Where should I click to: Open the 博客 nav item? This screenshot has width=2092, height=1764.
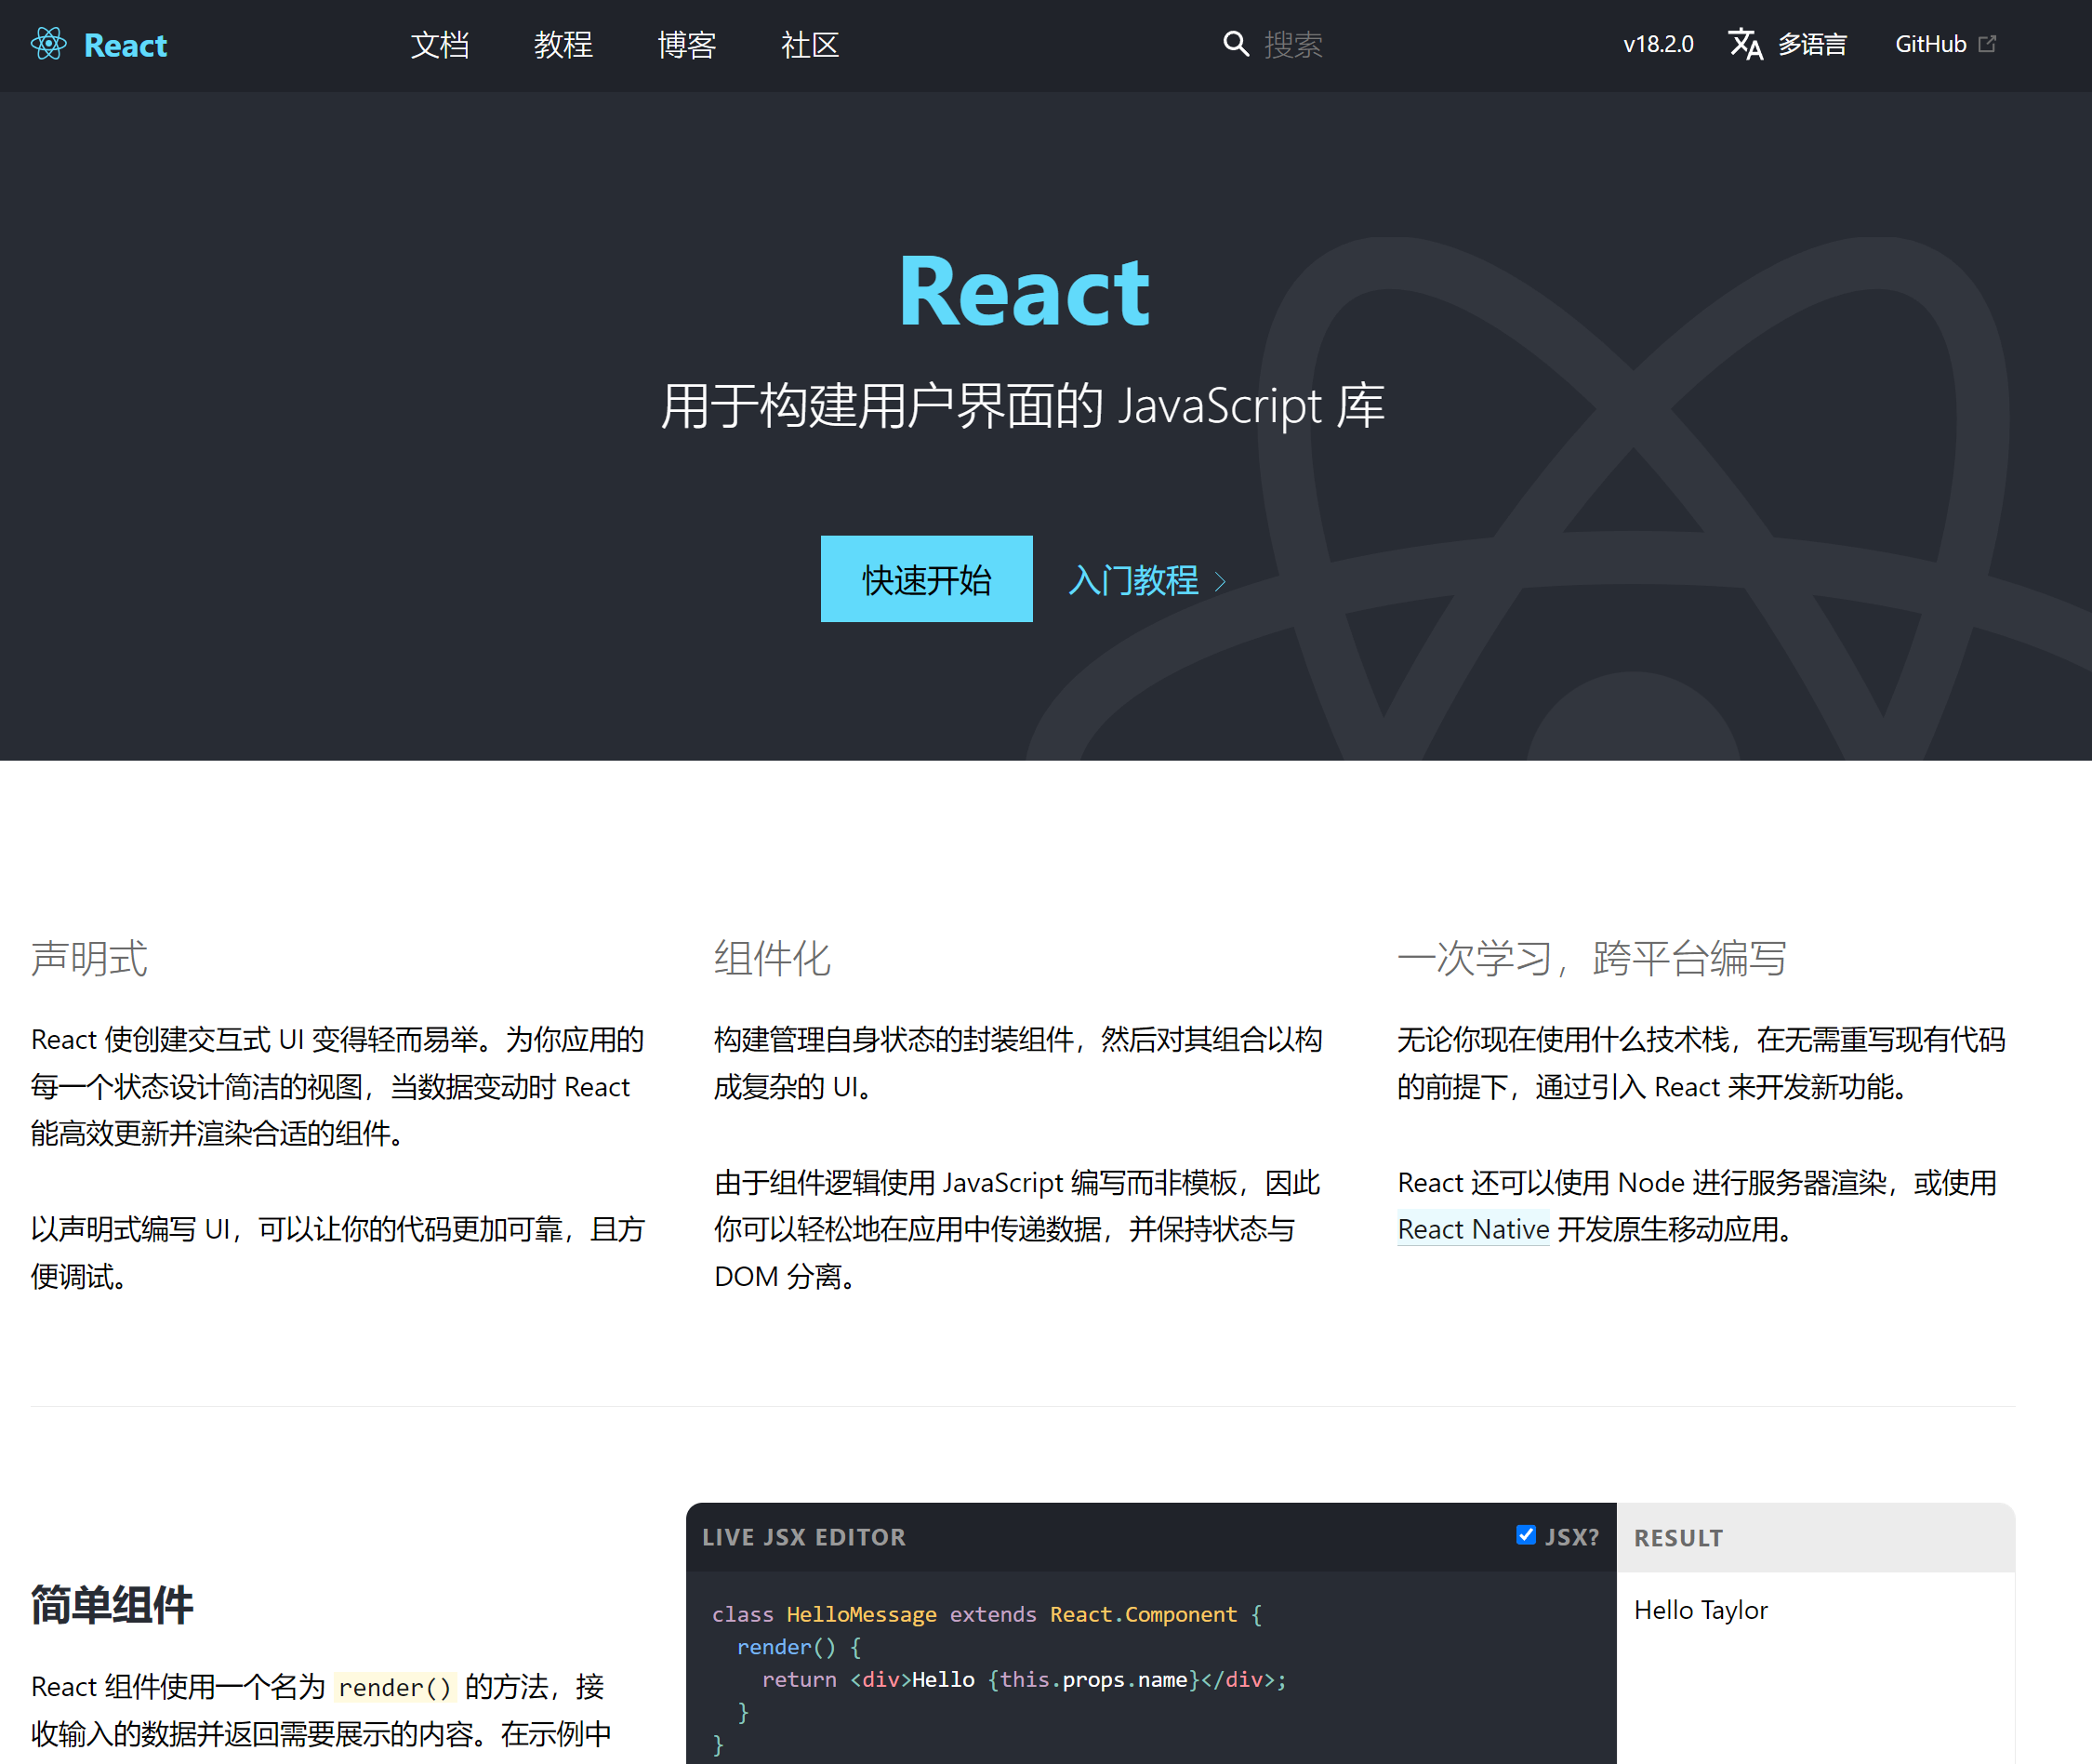(x=687, y=45)
